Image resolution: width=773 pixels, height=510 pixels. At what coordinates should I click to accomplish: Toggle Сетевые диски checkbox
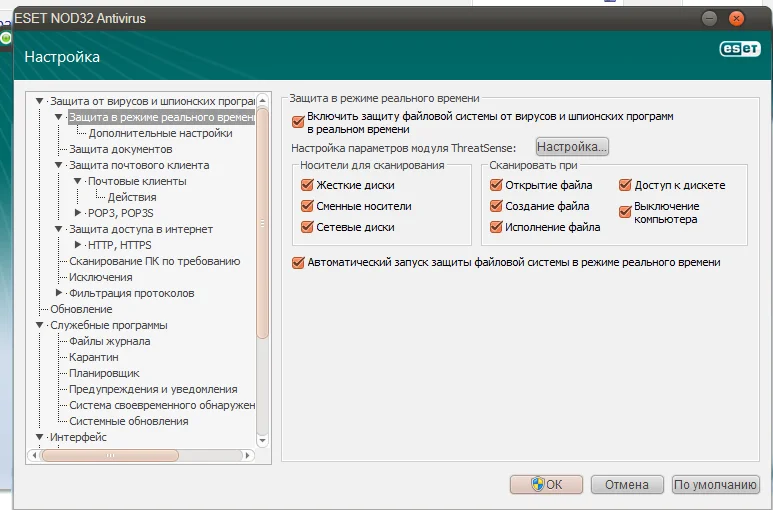point(307,227)
